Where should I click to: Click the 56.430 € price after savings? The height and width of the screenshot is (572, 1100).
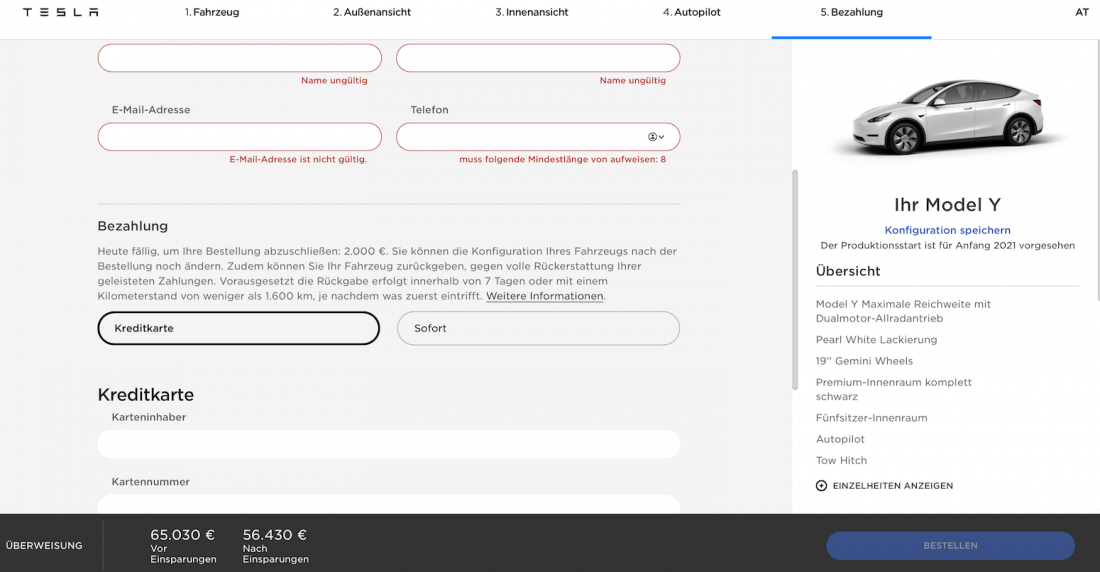(275, 535)
